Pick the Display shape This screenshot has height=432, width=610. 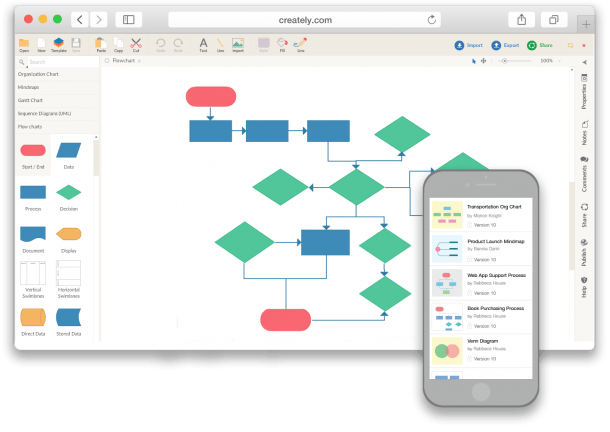click(68, 234)
